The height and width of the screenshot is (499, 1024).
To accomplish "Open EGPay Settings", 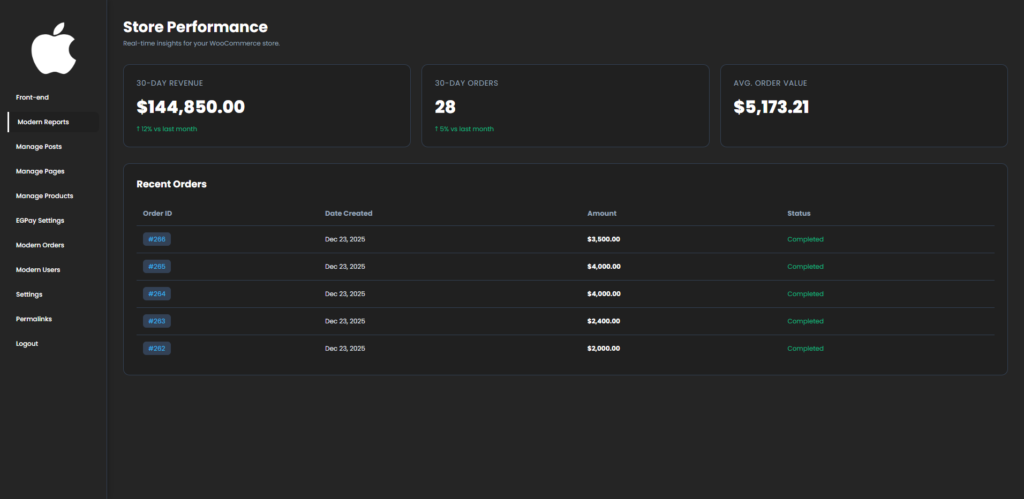I will pyautogui.click(x=40, y=220).
